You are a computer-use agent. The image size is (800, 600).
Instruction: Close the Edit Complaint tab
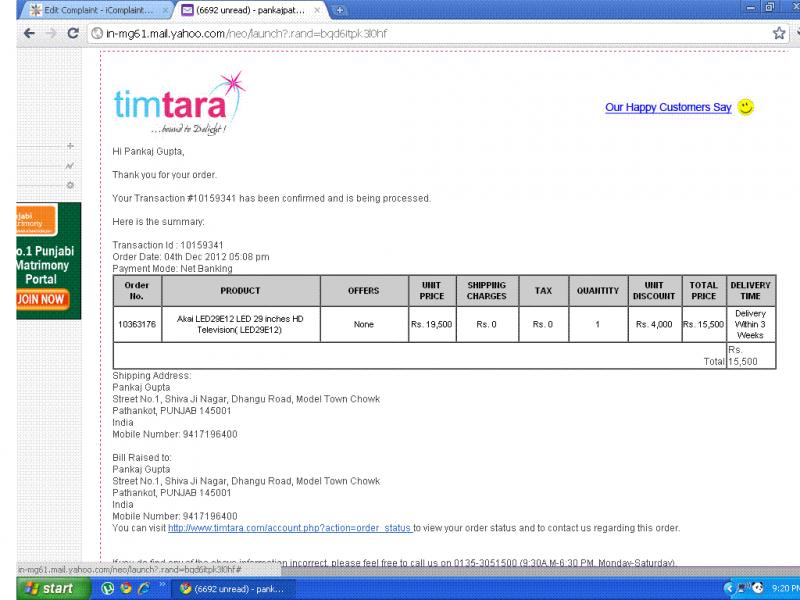click(x=165, y=10)
